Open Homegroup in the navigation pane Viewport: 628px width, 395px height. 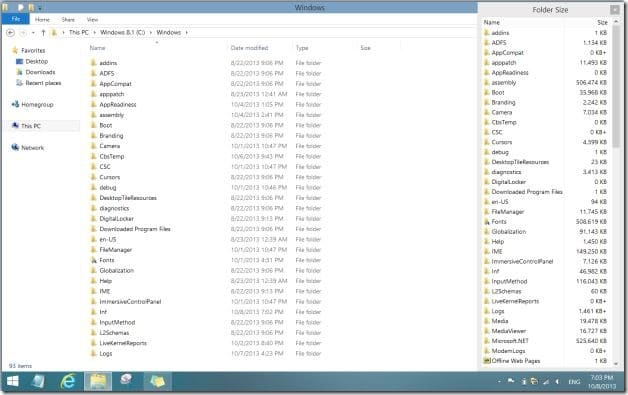(x=32, y=105)
